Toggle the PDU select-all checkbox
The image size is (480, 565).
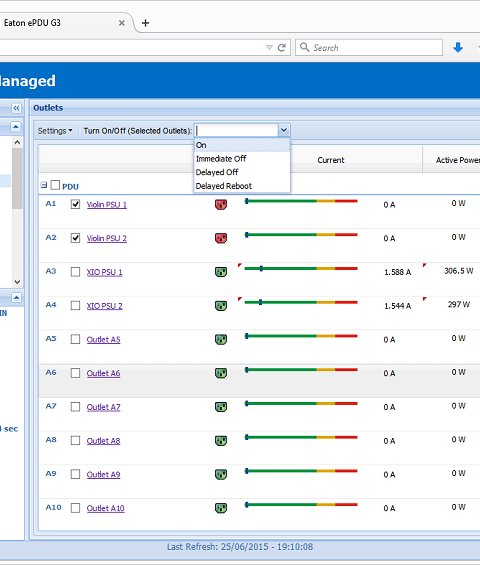(55, 185)
